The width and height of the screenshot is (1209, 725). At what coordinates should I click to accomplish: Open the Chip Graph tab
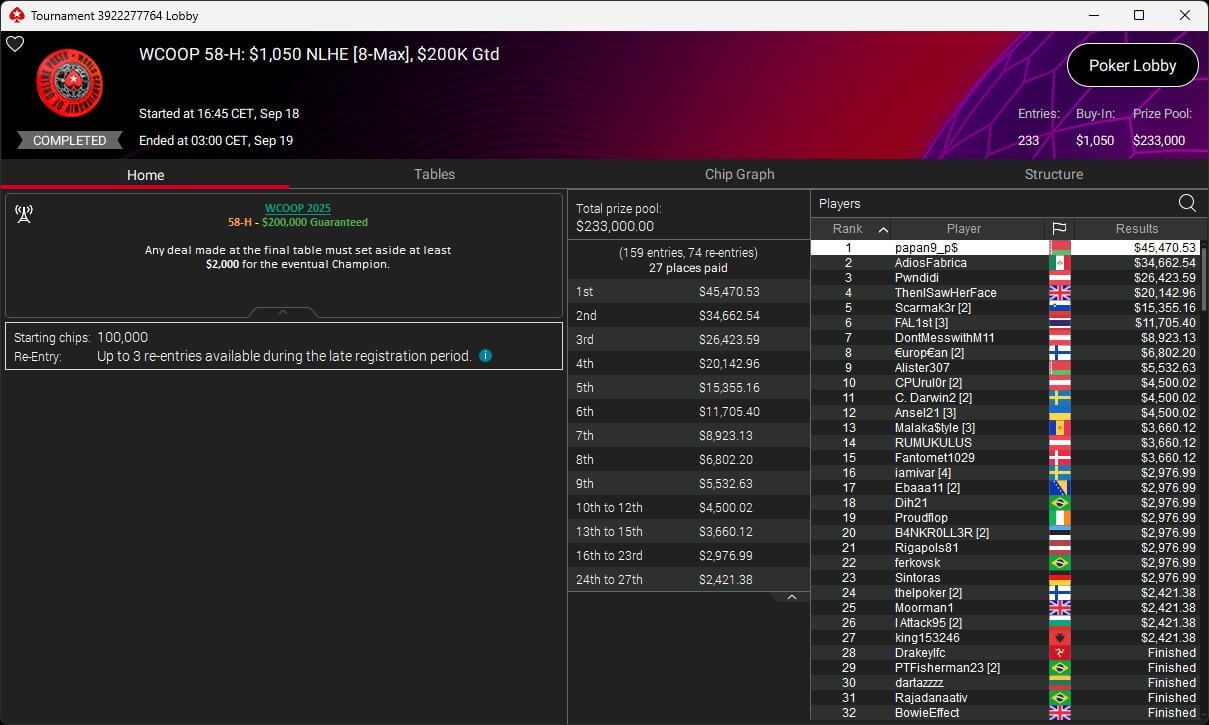[x=739, y=174]
